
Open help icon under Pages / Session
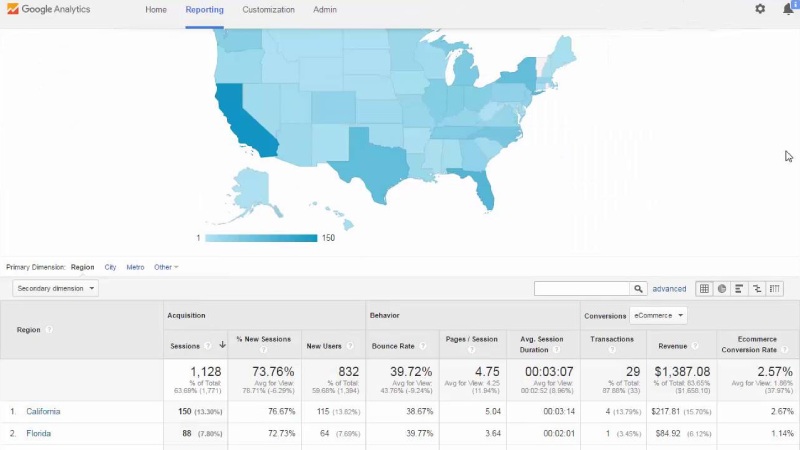coord(471,350)
